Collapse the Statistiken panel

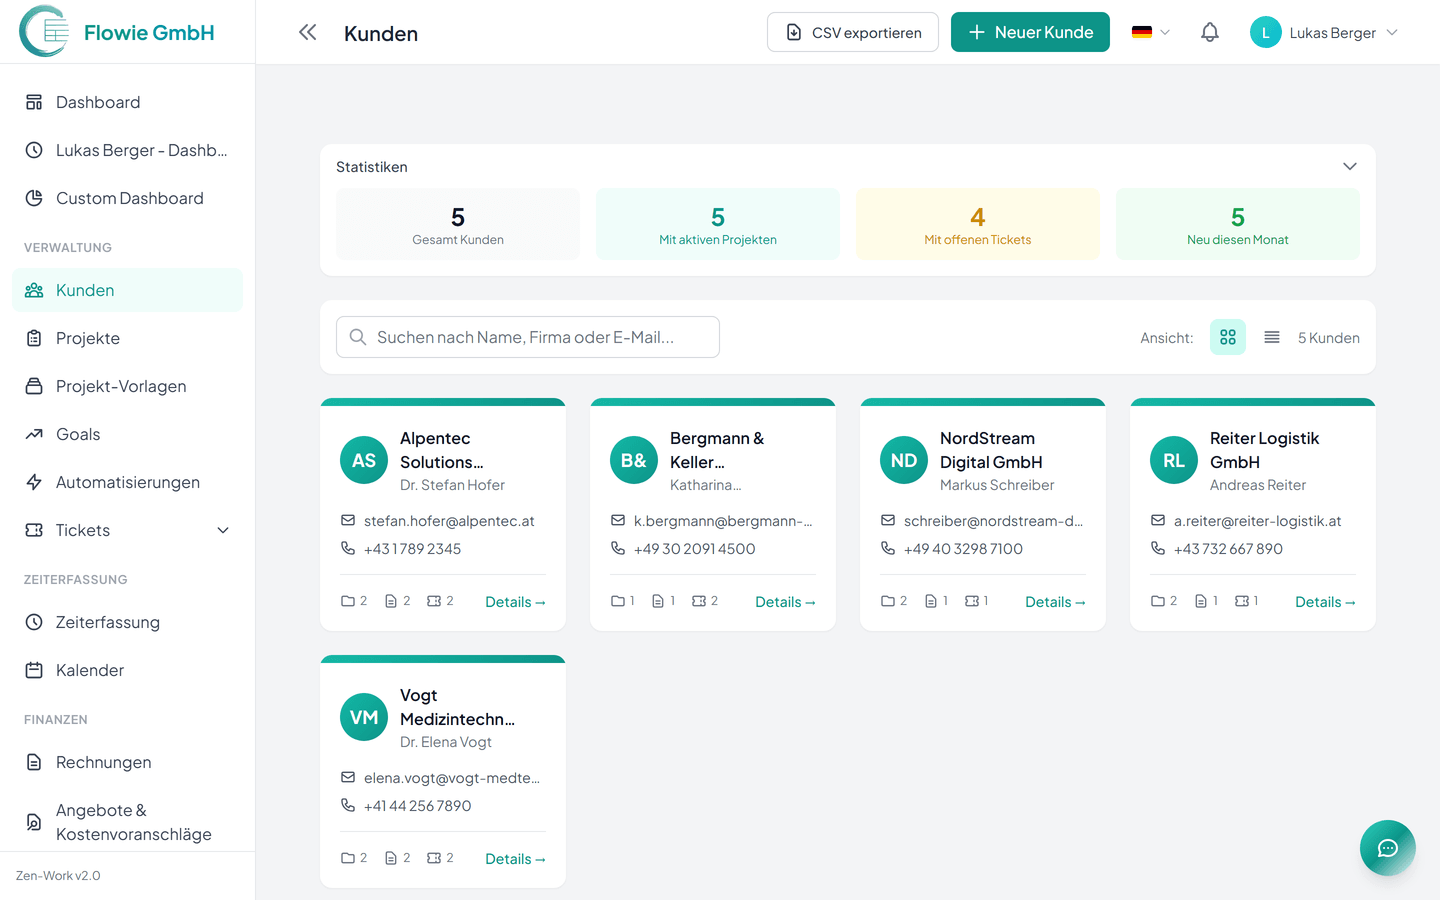pyautogui.click(x=1349, y=167)
